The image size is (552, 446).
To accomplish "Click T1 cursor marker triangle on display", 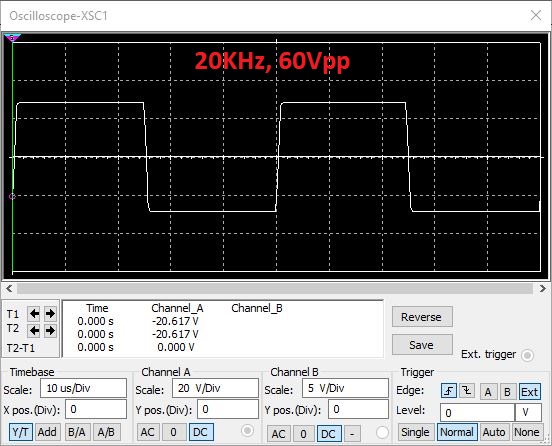I will tap(12, 38).
